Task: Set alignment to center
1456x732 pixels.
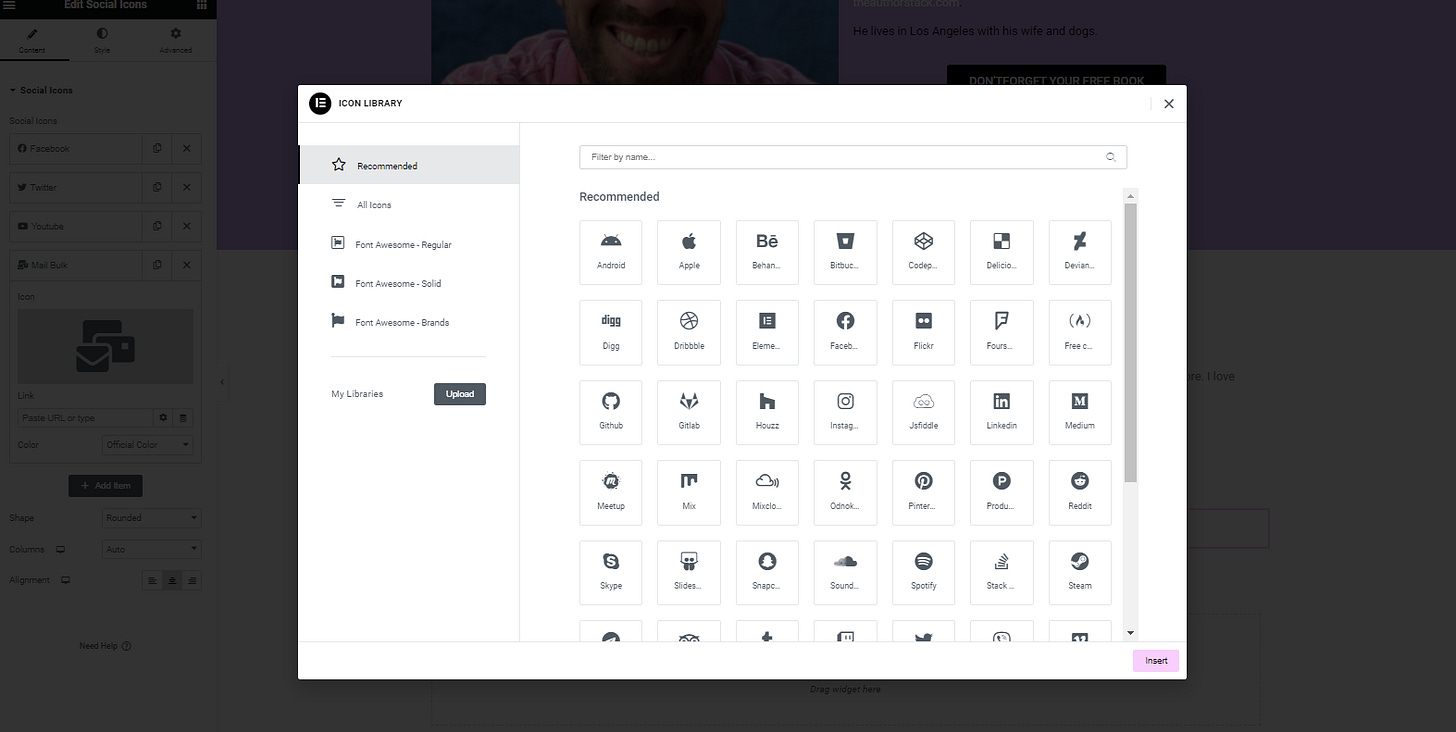Action: coord(172,580)
